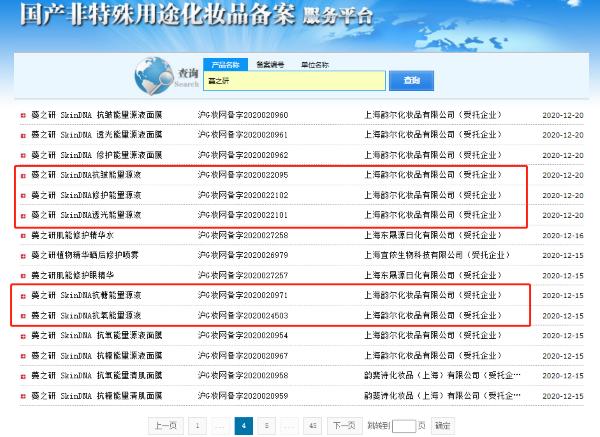The width and height of the screenshot is (600, 437).
Task: Click red bullet icon beside record 沪G妆网备字2020020960
Action: pos(23,115)
